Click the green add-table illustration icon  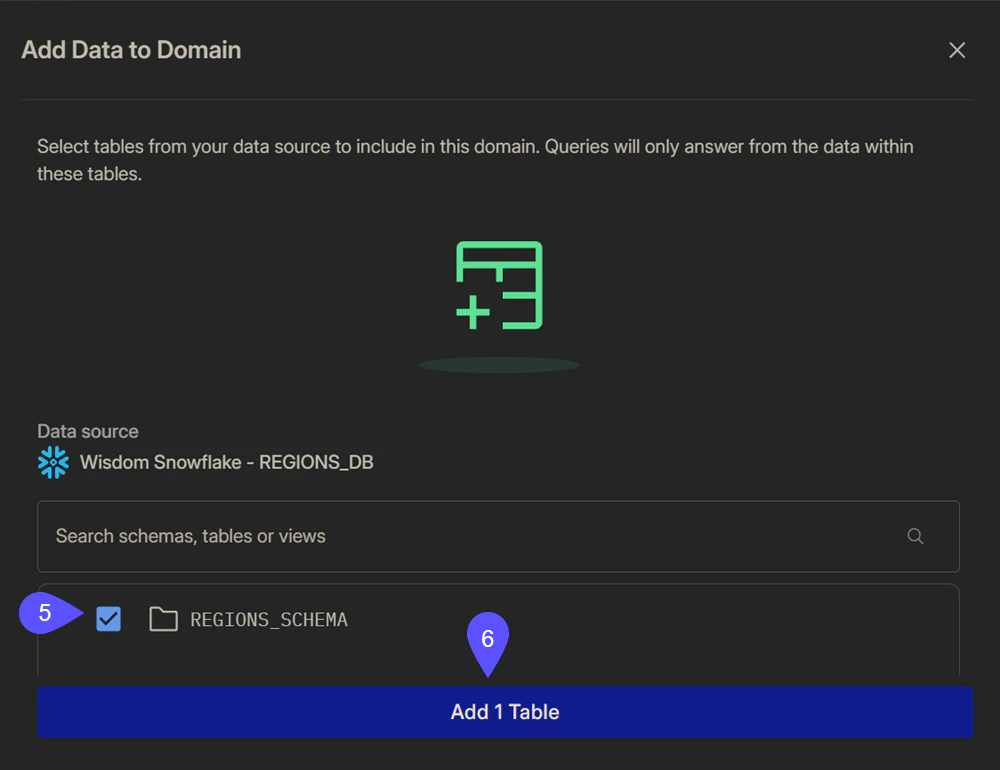coord(499,285)
